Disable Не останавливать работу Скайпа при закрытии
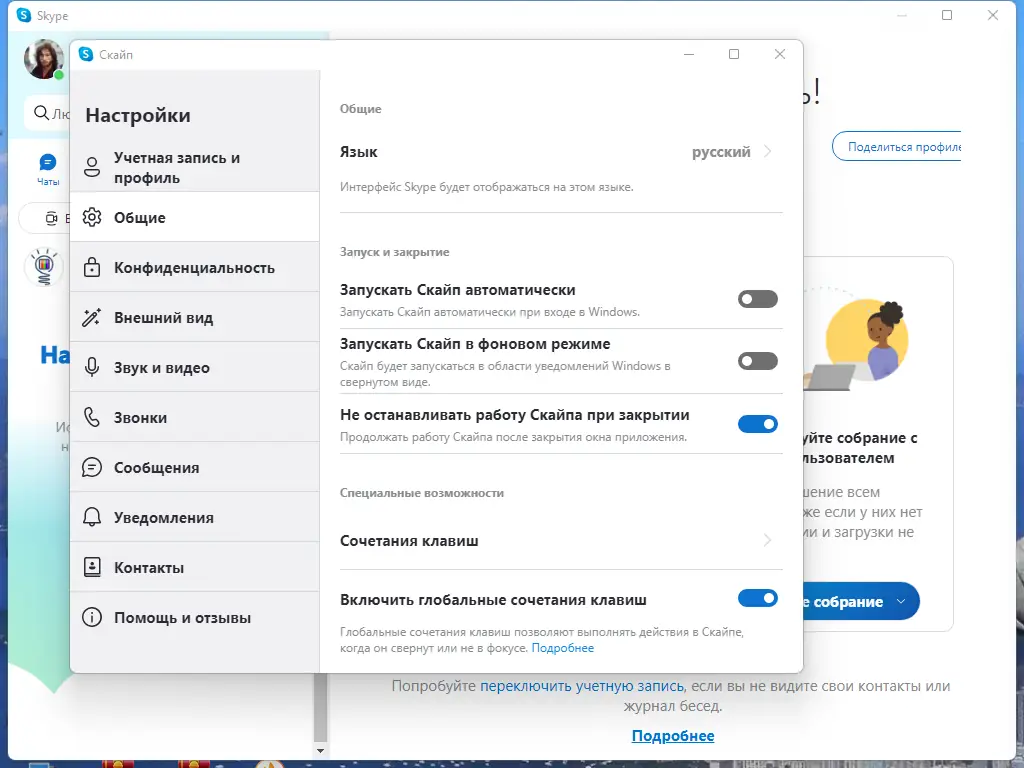The image size is (1024, 768). coord(757,424)
